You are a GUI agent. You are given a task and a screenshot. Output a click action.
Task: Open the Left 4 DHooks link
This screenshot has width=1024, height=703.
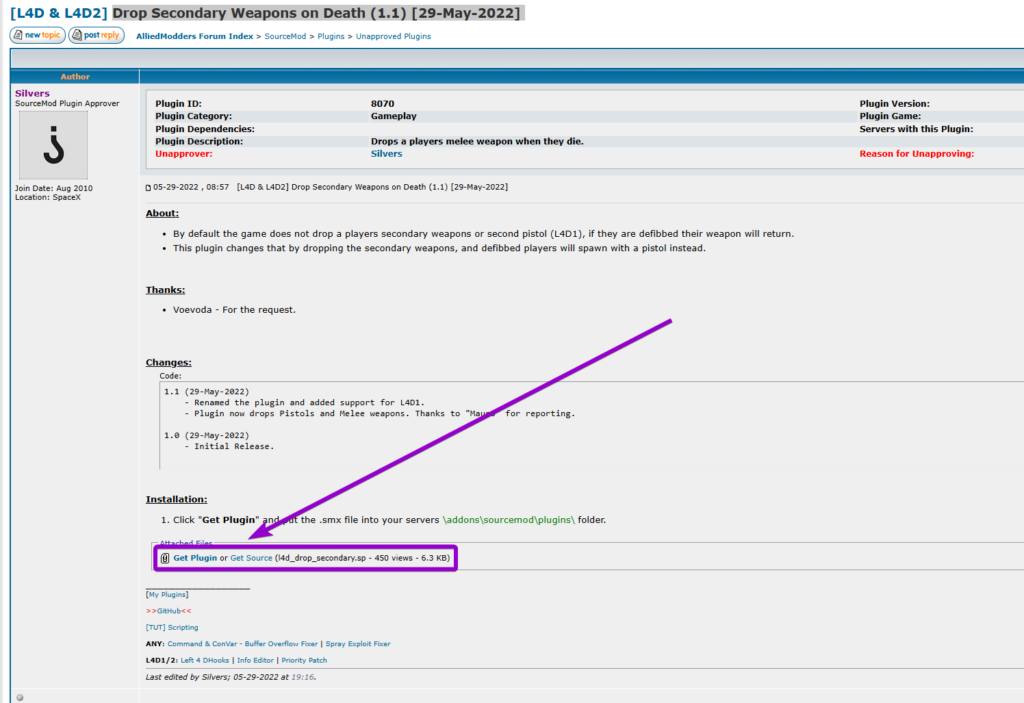(x=205, y=660)
